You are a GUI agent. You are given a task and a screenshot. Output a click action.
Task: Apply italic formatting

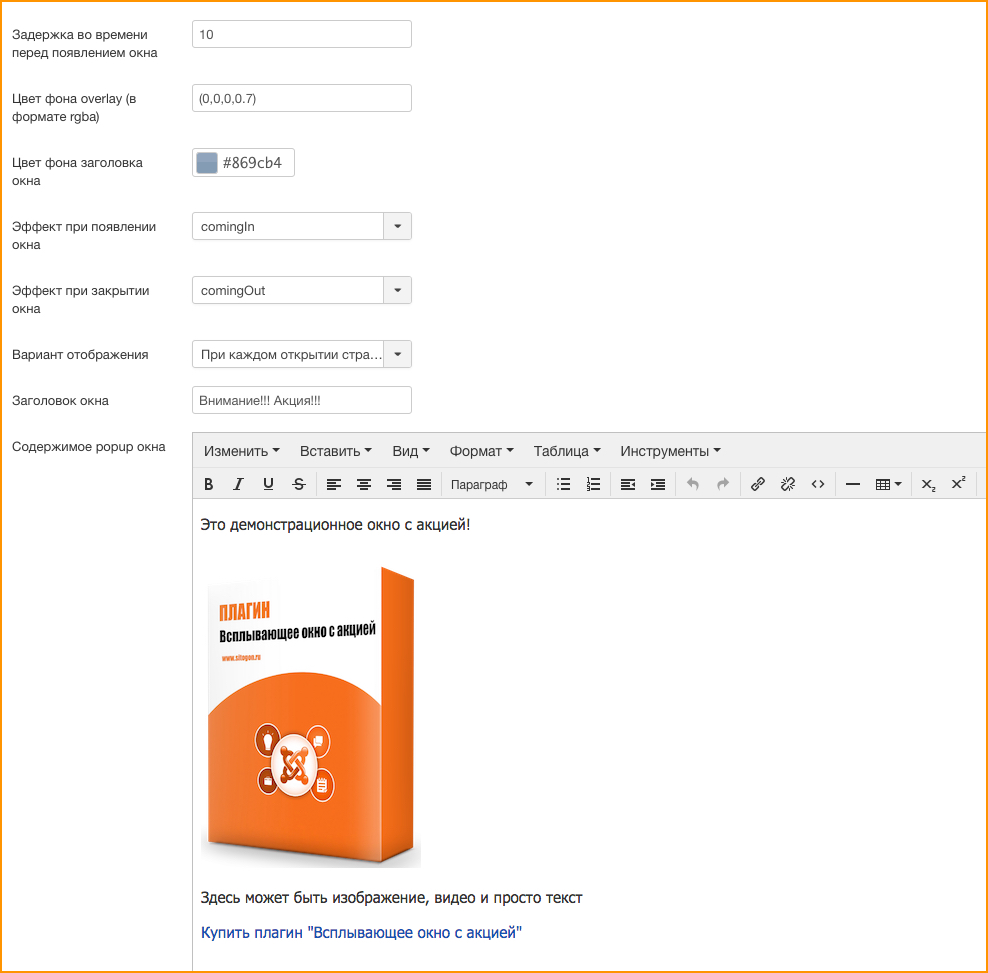238,484
